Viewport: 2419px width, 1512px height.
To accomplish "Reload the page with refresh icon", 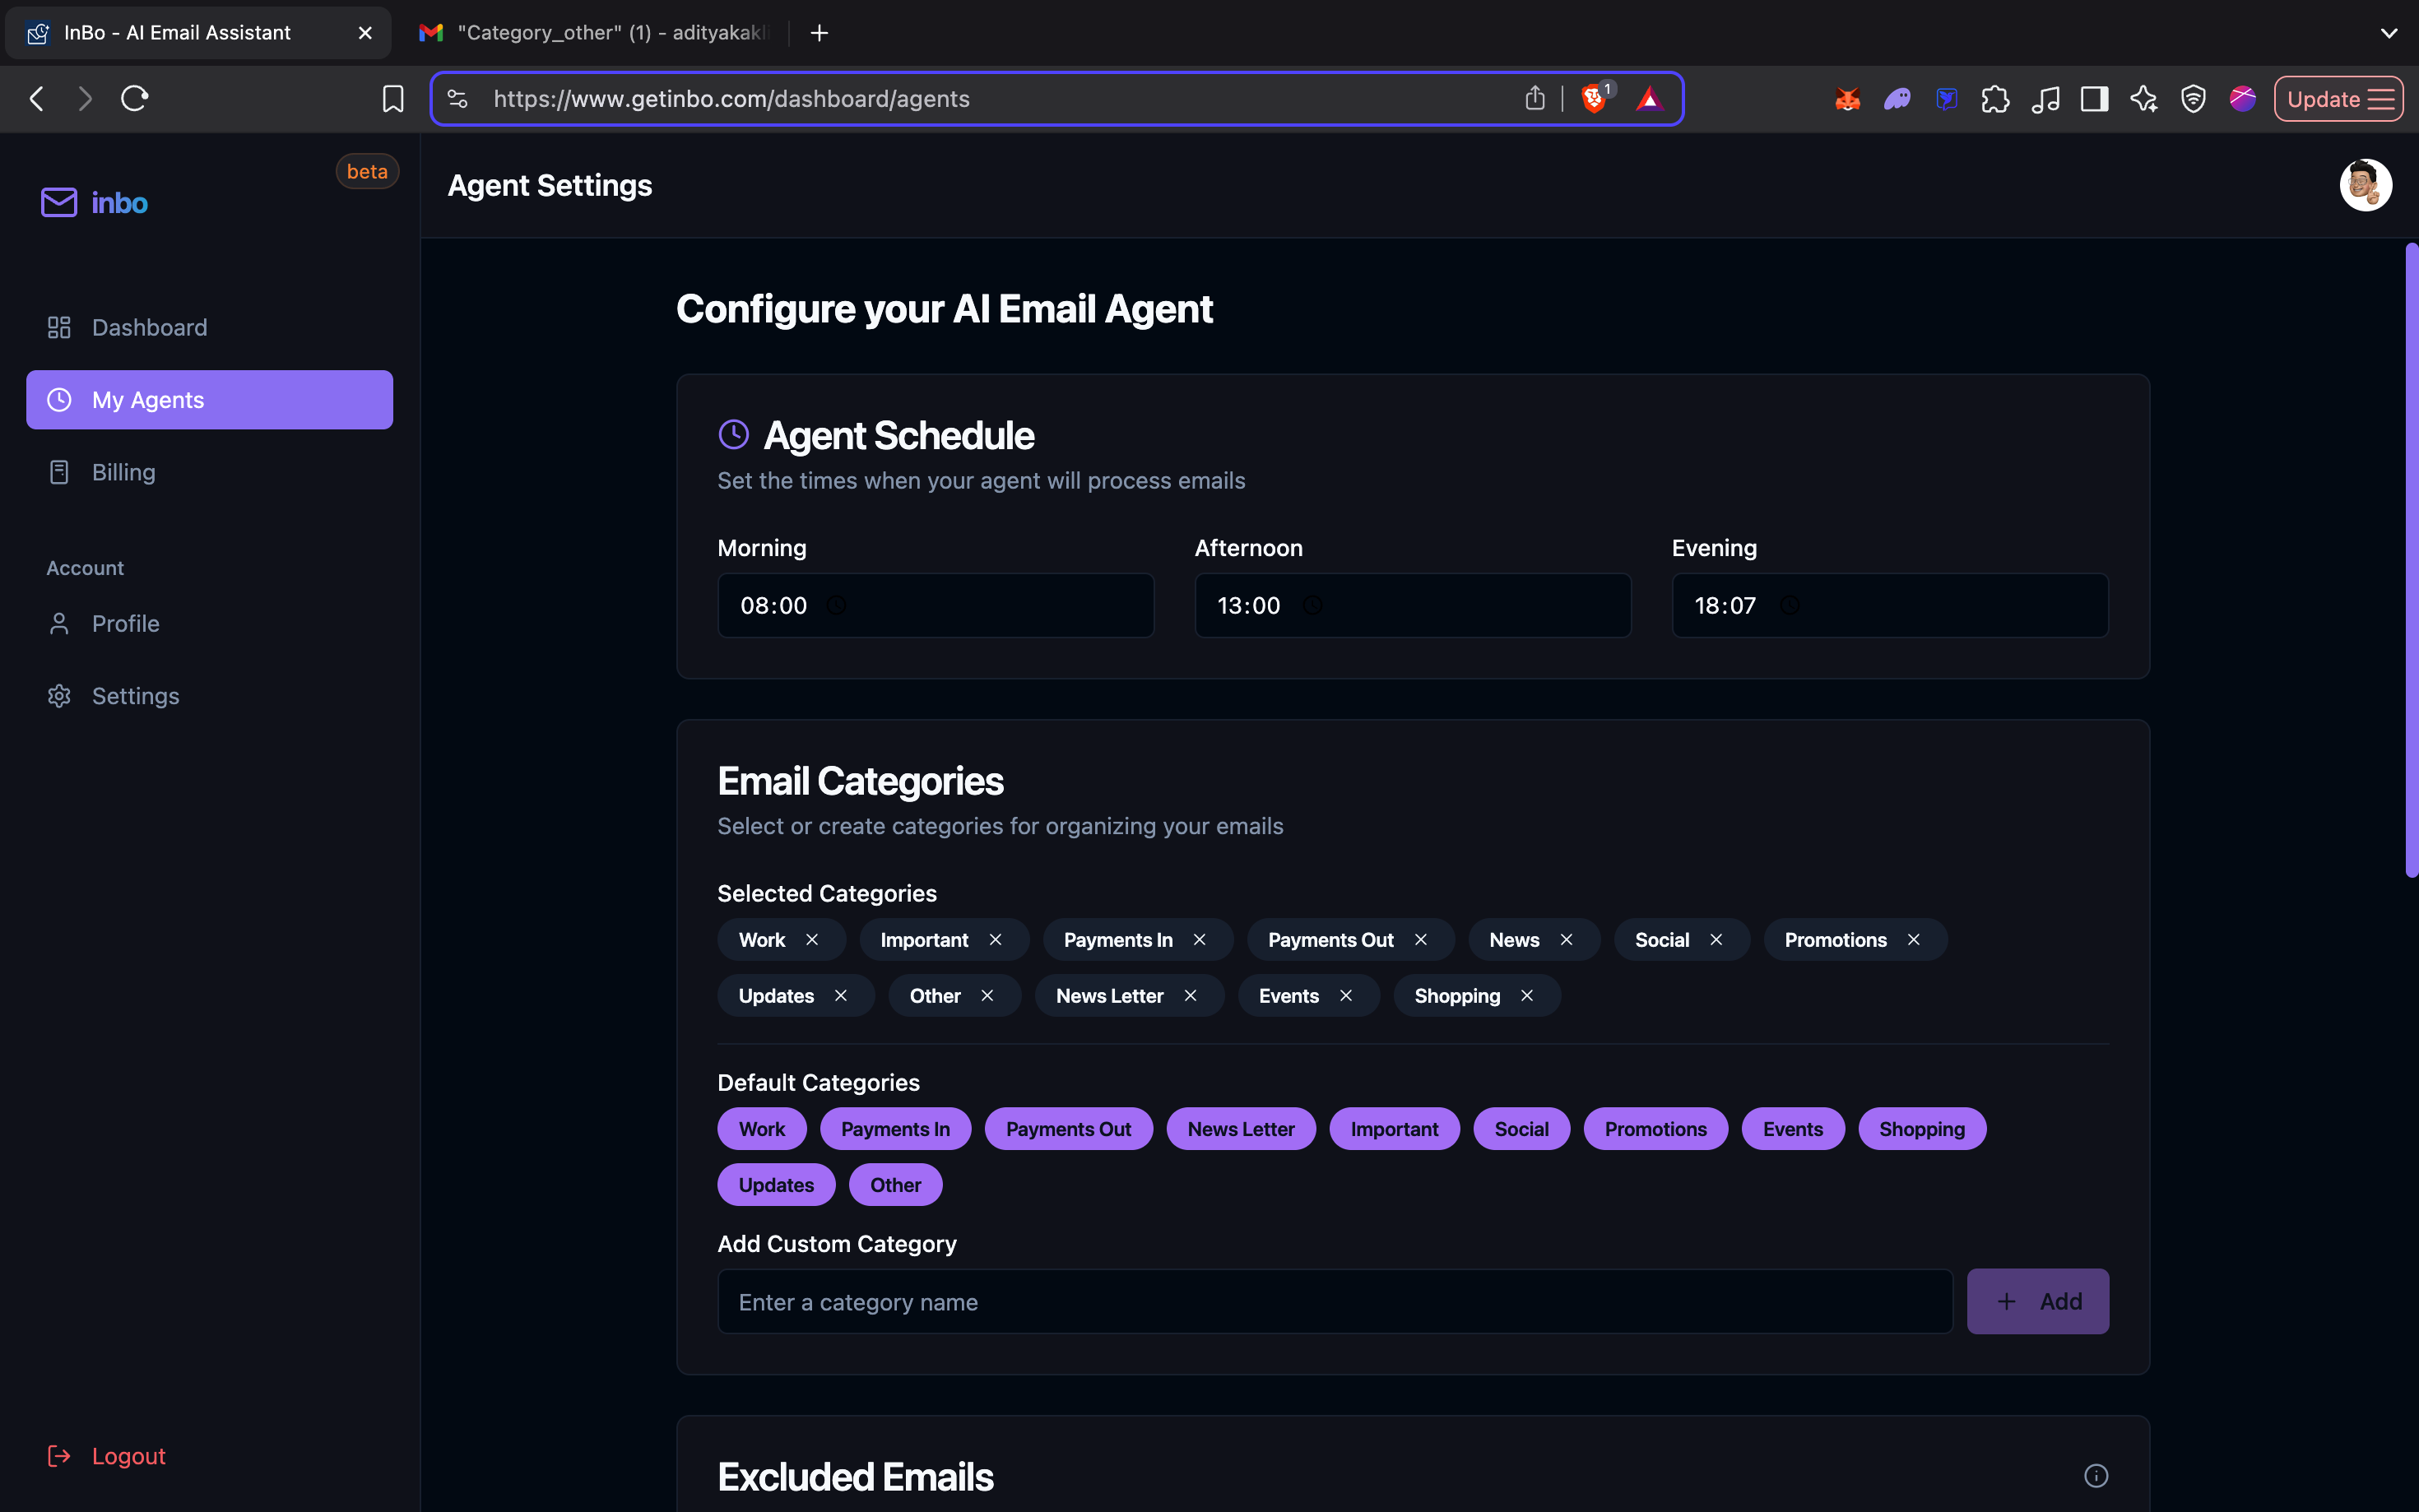I will (135, 98).
